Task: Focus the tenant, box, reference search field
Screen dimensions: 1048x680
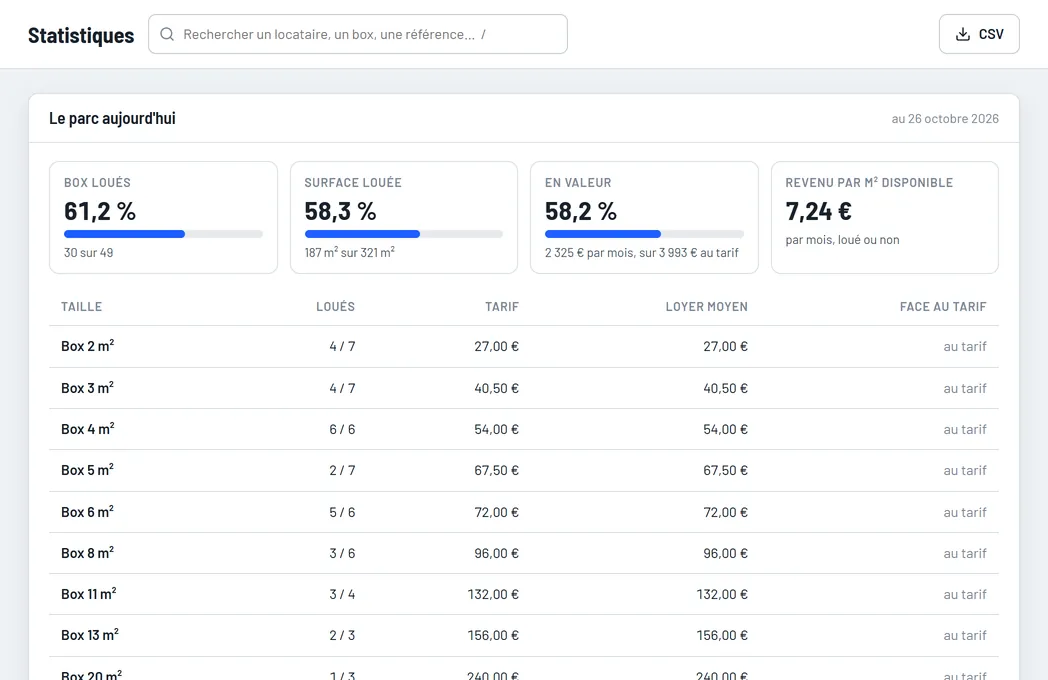Action: (x=358, y=34)
